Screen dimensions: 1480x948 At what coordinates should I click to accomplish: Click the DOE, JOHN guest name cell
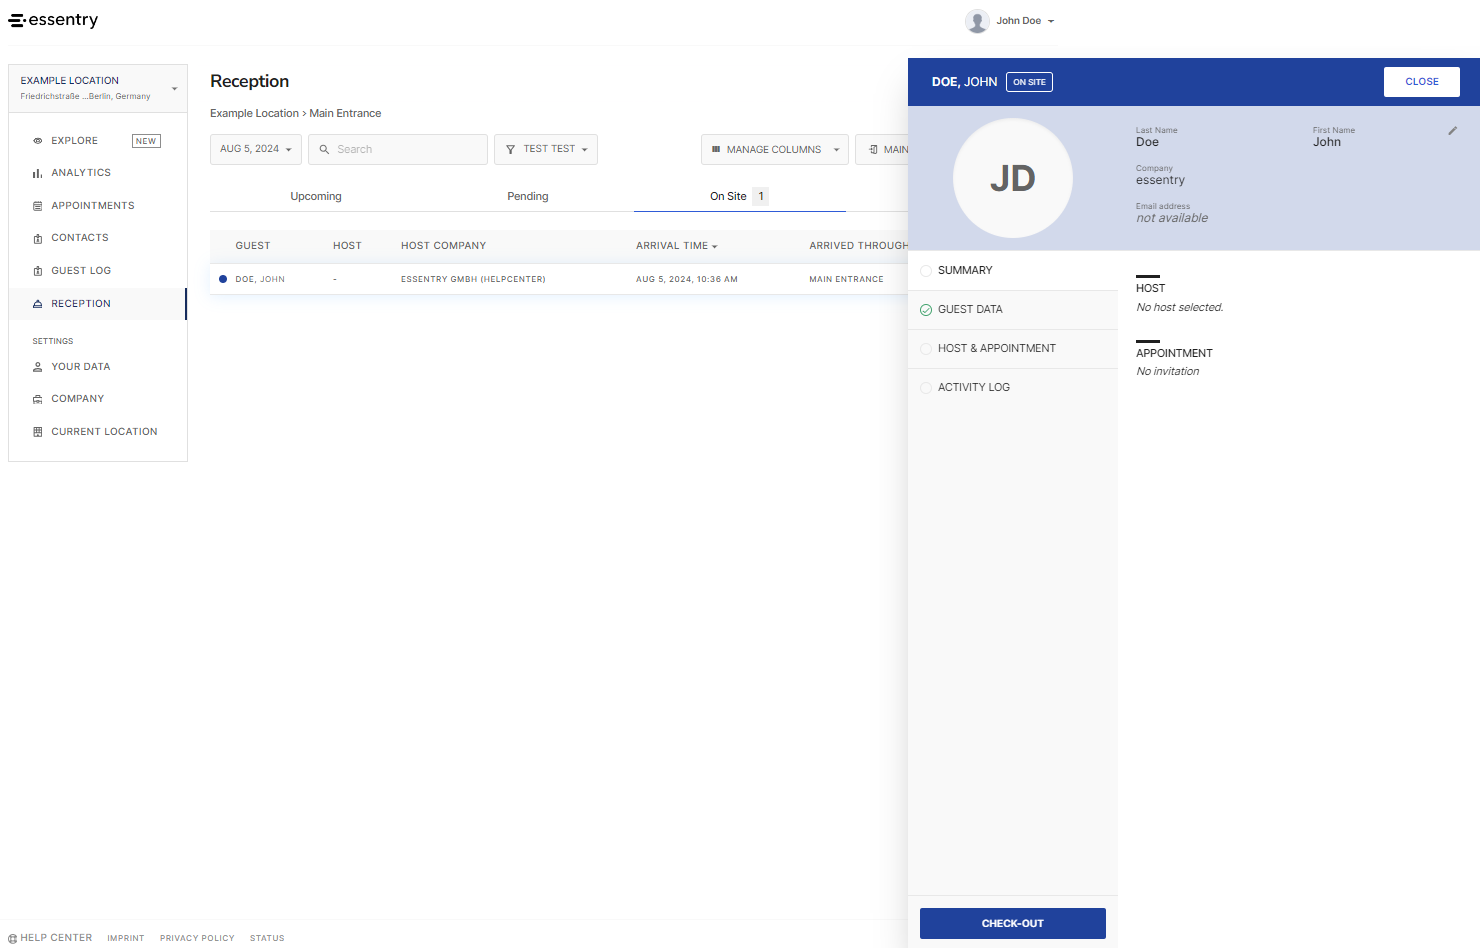click(x=260, y=280)
